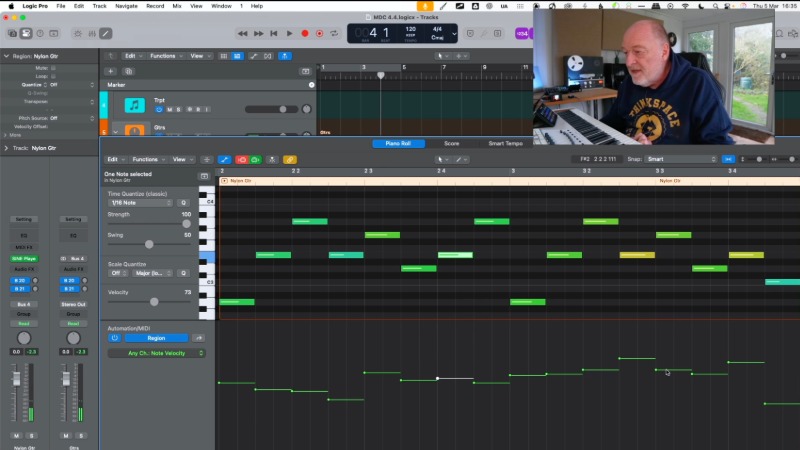Open the Mixer icon in control bar

[x=92, y=34]
